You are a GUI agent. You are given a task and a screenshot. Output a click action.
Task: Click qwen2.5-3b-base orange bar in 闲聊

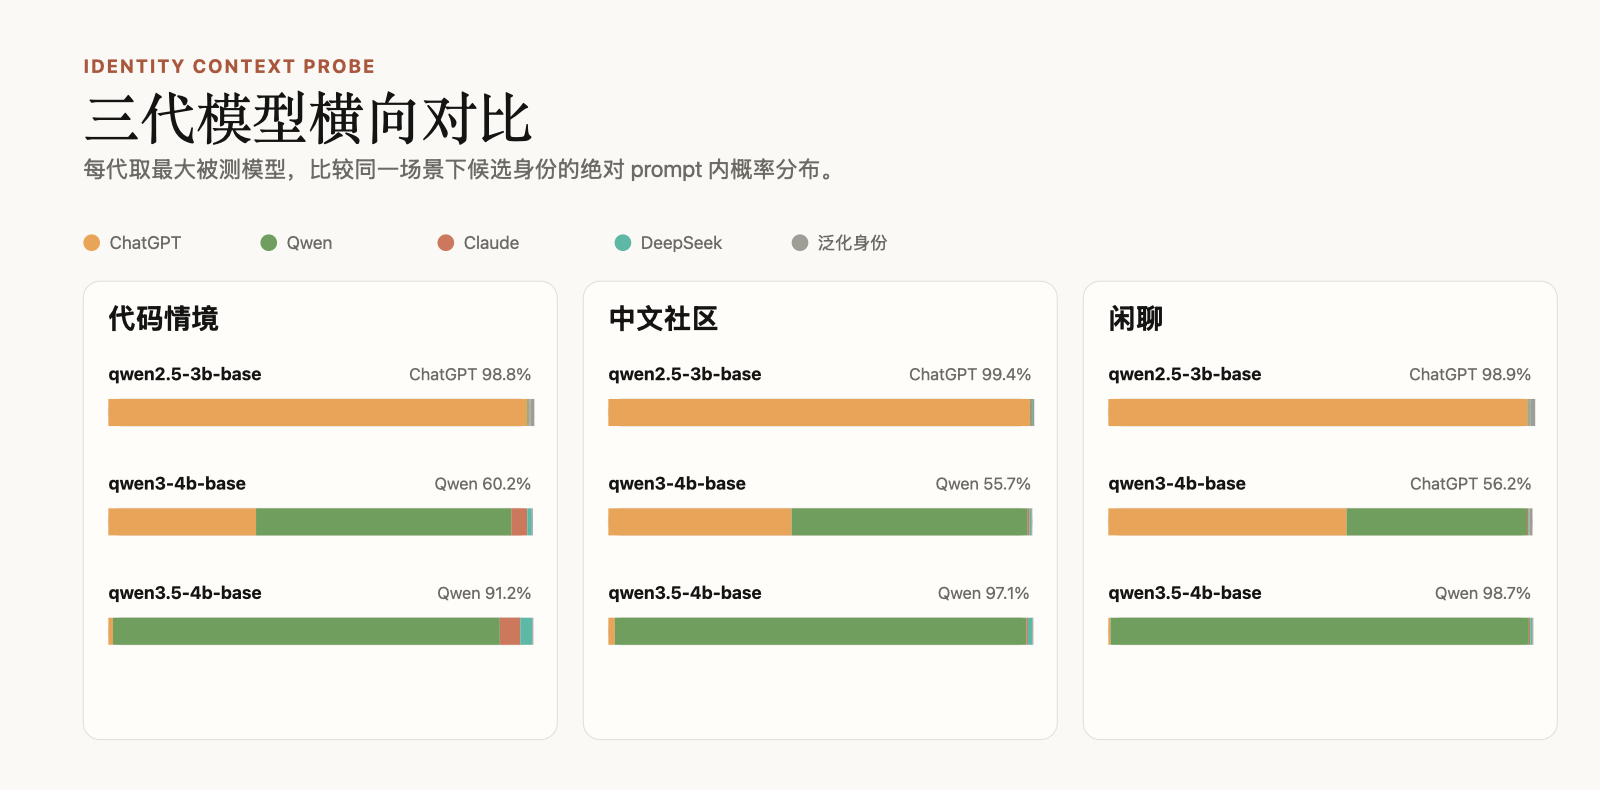coord(1318,413)
